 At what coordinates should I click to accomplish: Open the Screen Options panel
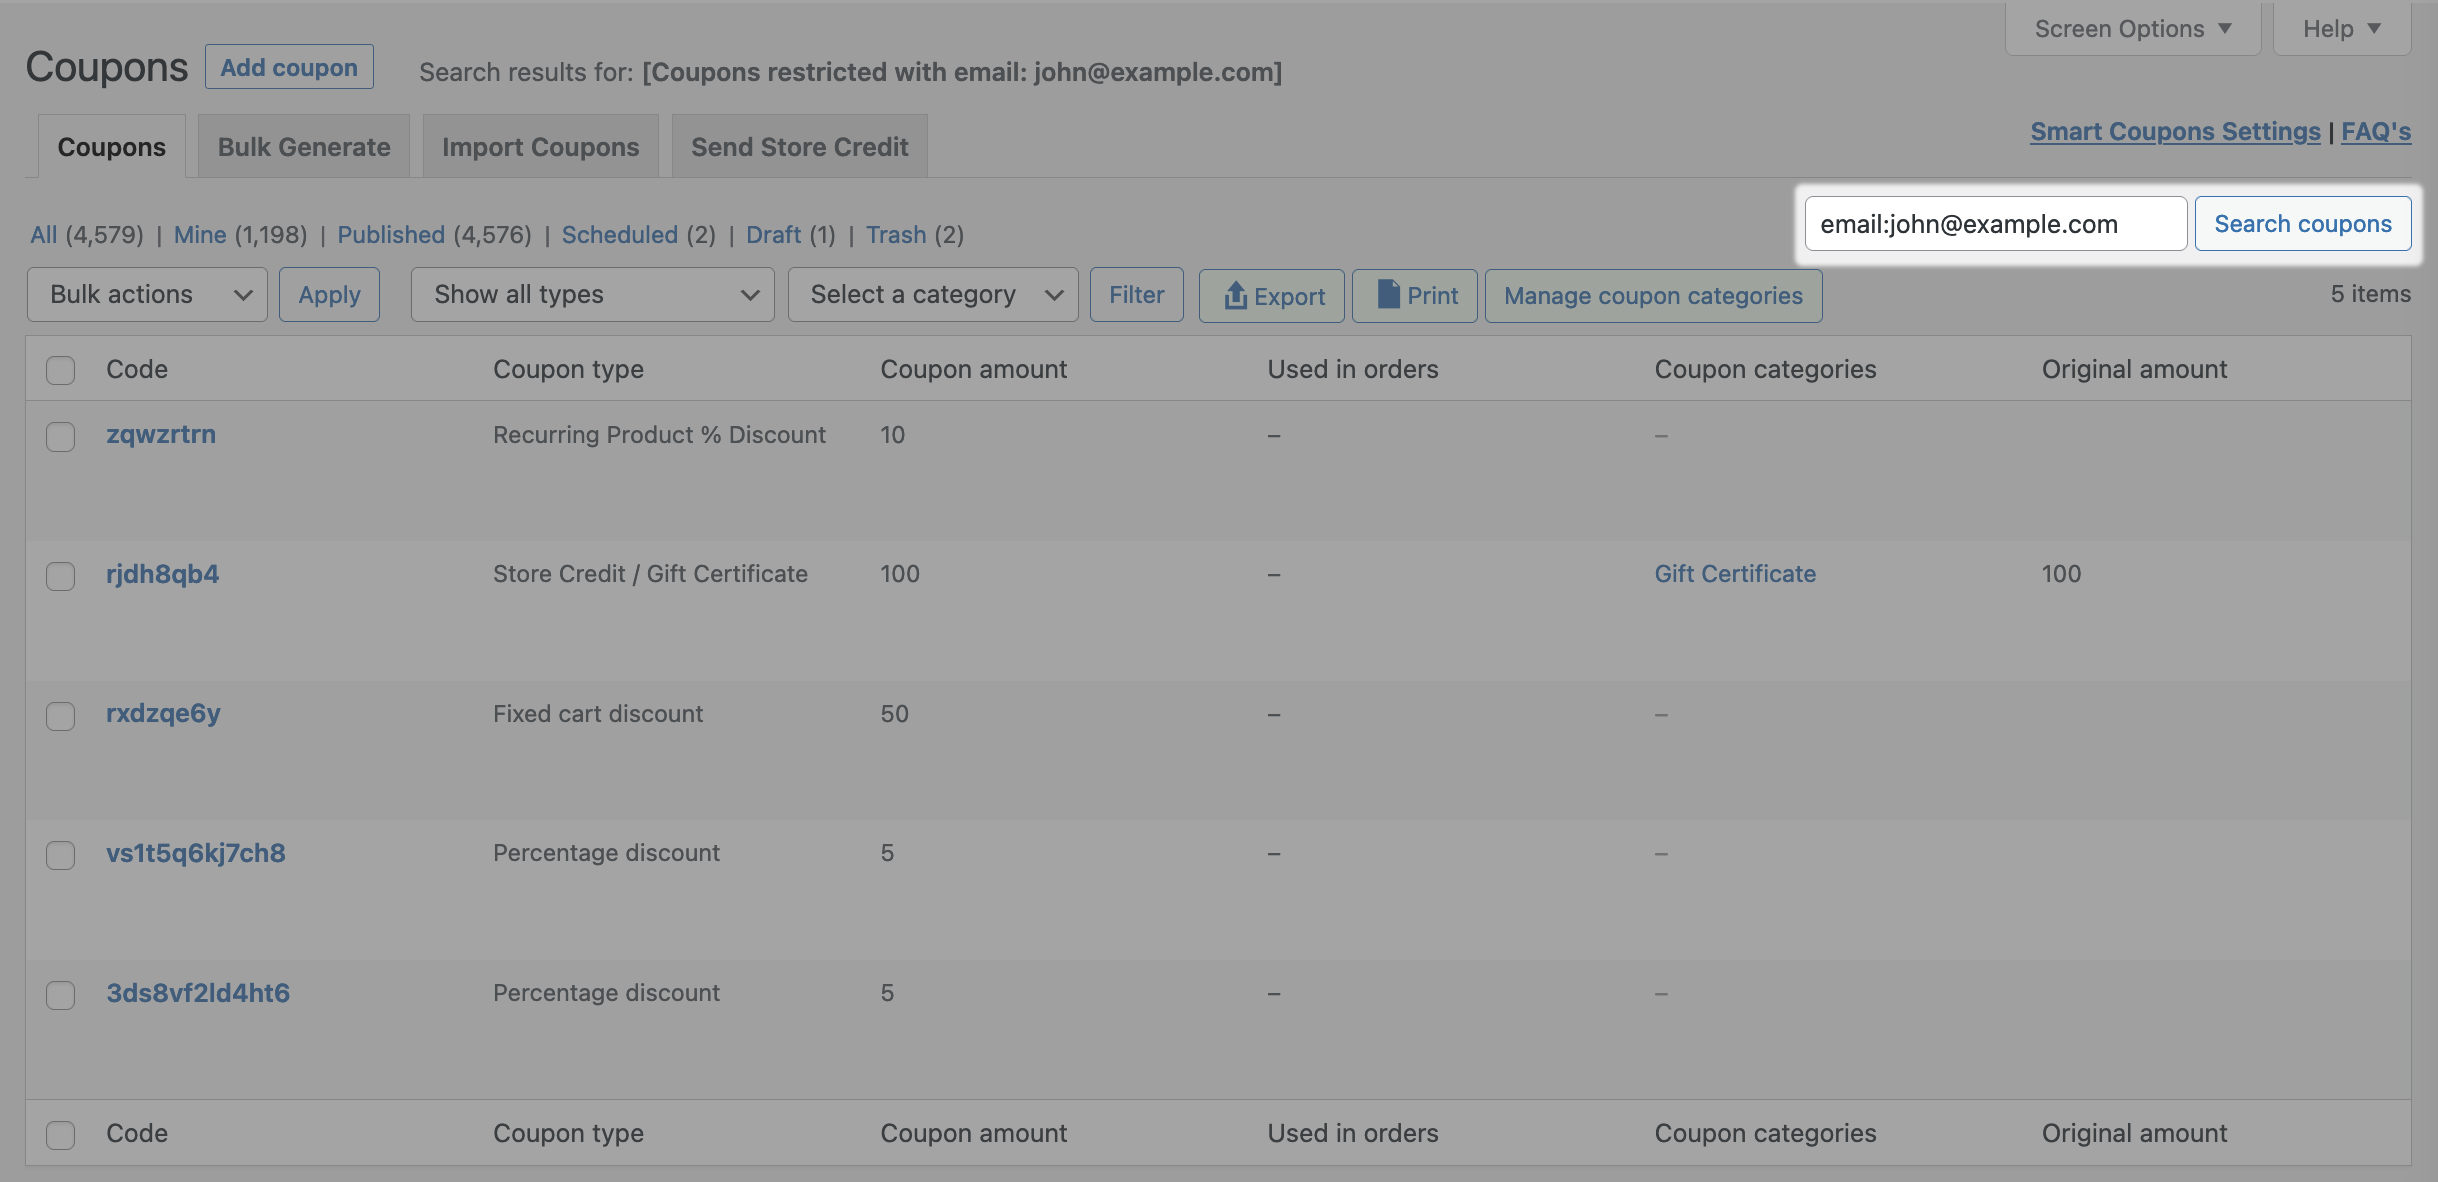click(2132, 29)
